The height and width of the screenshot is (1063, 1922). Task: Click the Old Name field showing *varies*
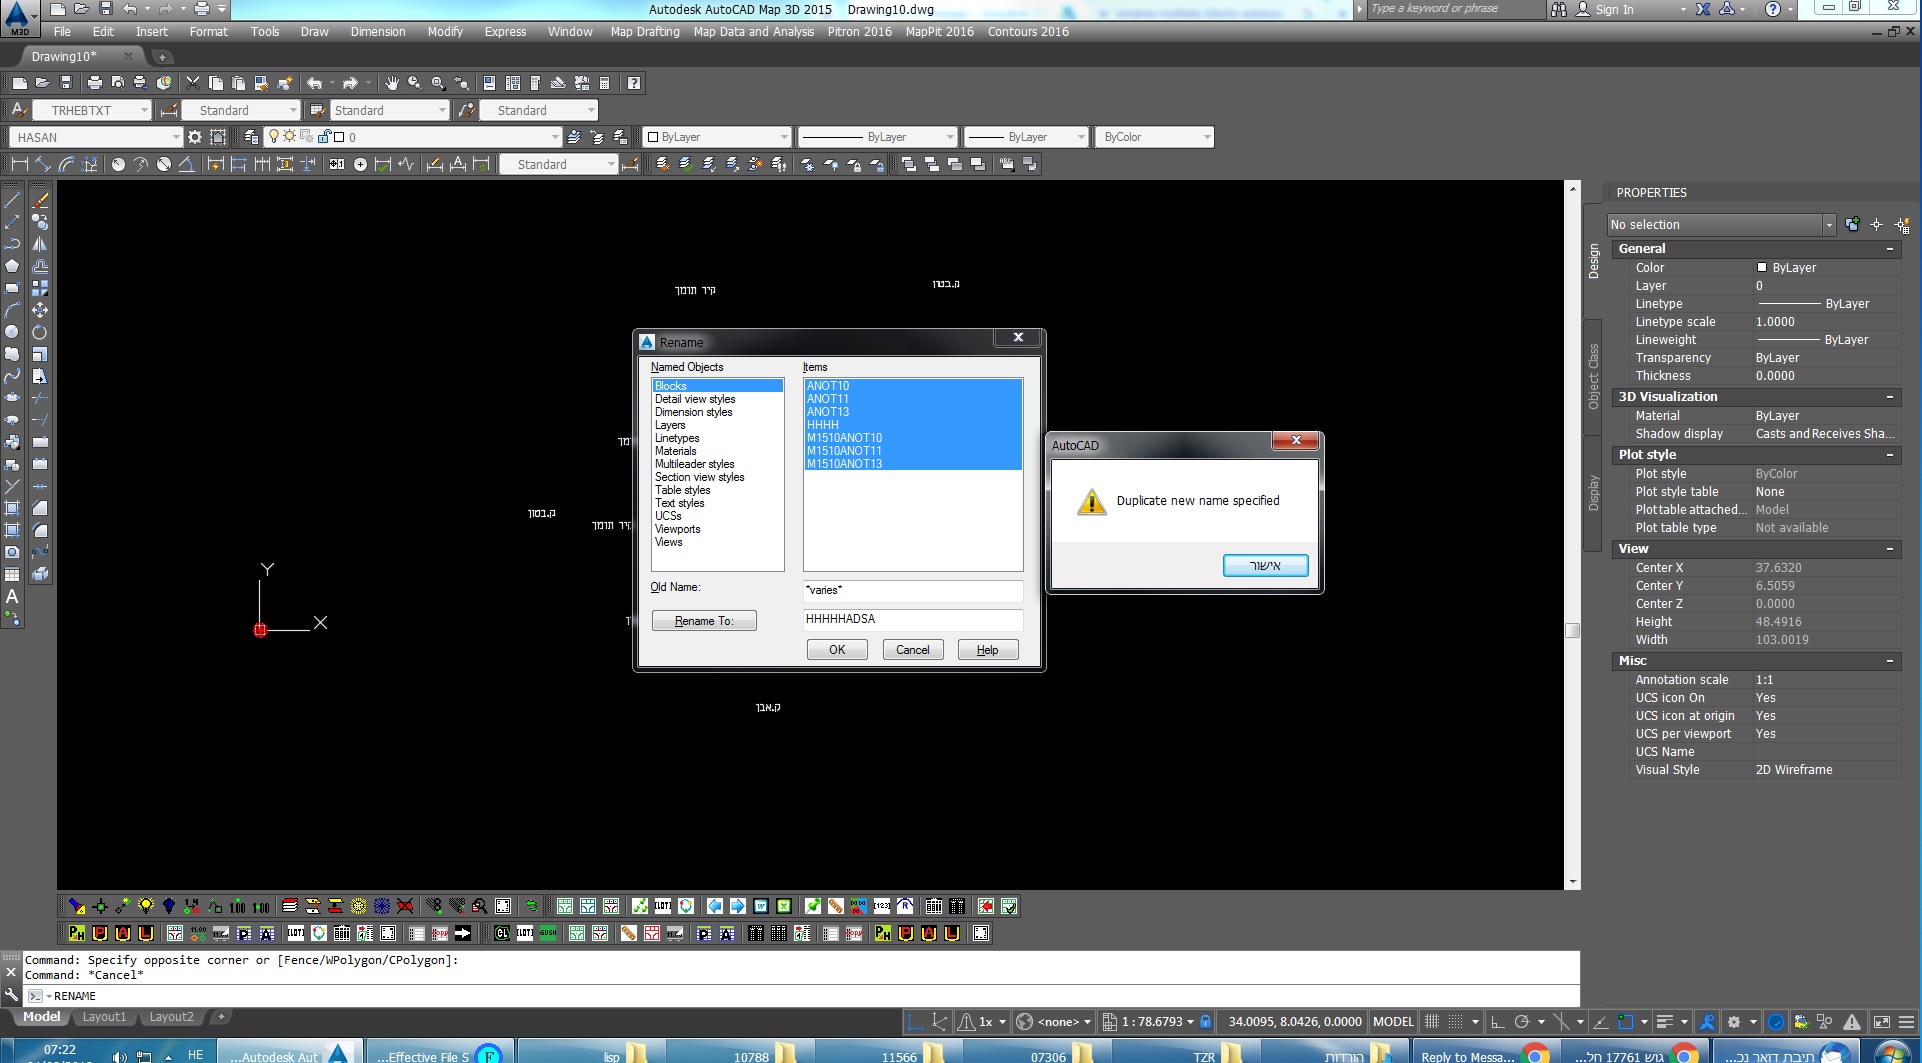(911, 590)
